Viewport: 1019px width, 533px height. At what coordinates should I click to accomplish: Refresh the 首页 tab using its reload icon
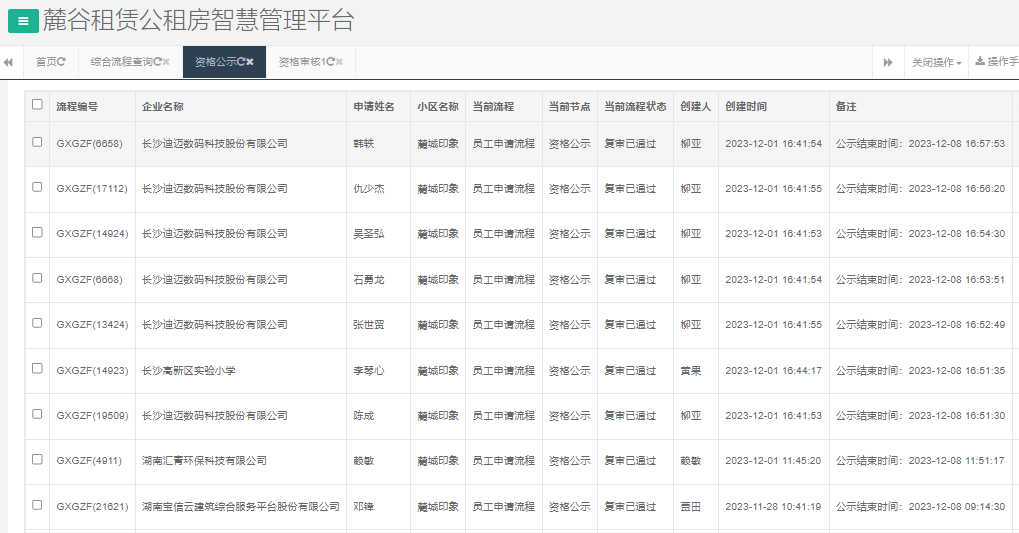[62, 62]
